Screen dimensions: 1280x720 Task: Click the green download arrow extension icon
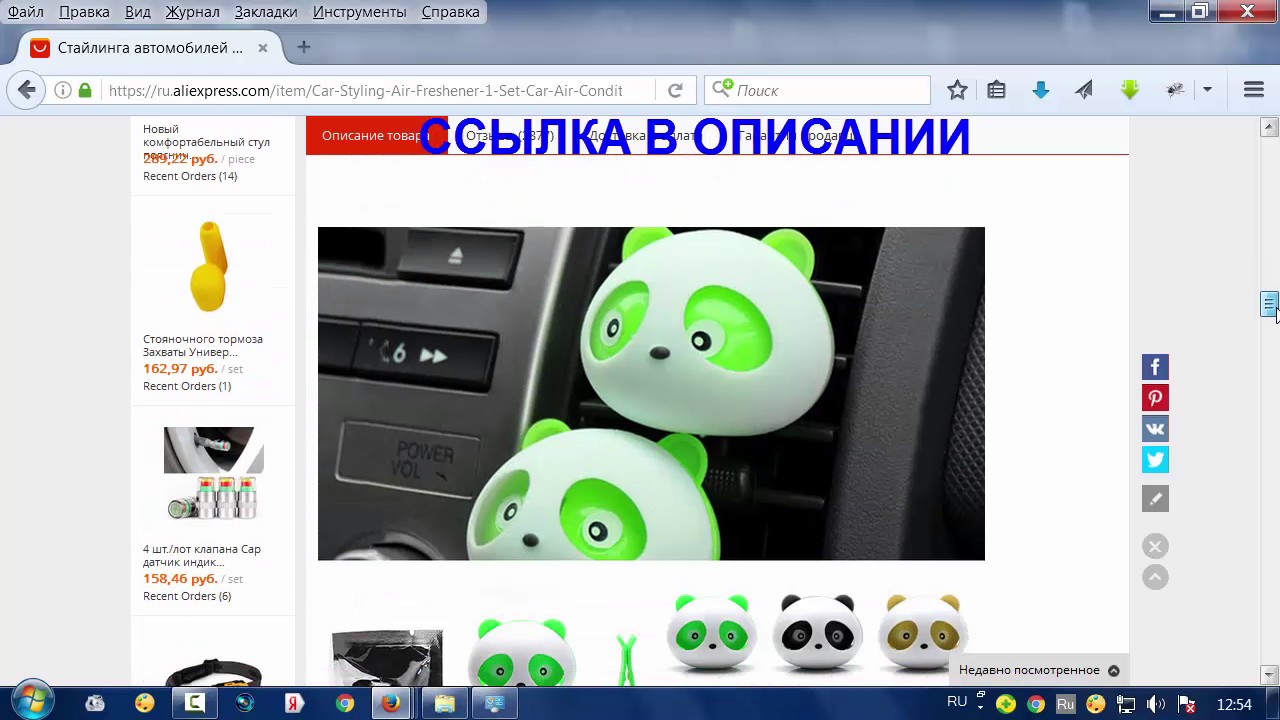coord(1130,90)
